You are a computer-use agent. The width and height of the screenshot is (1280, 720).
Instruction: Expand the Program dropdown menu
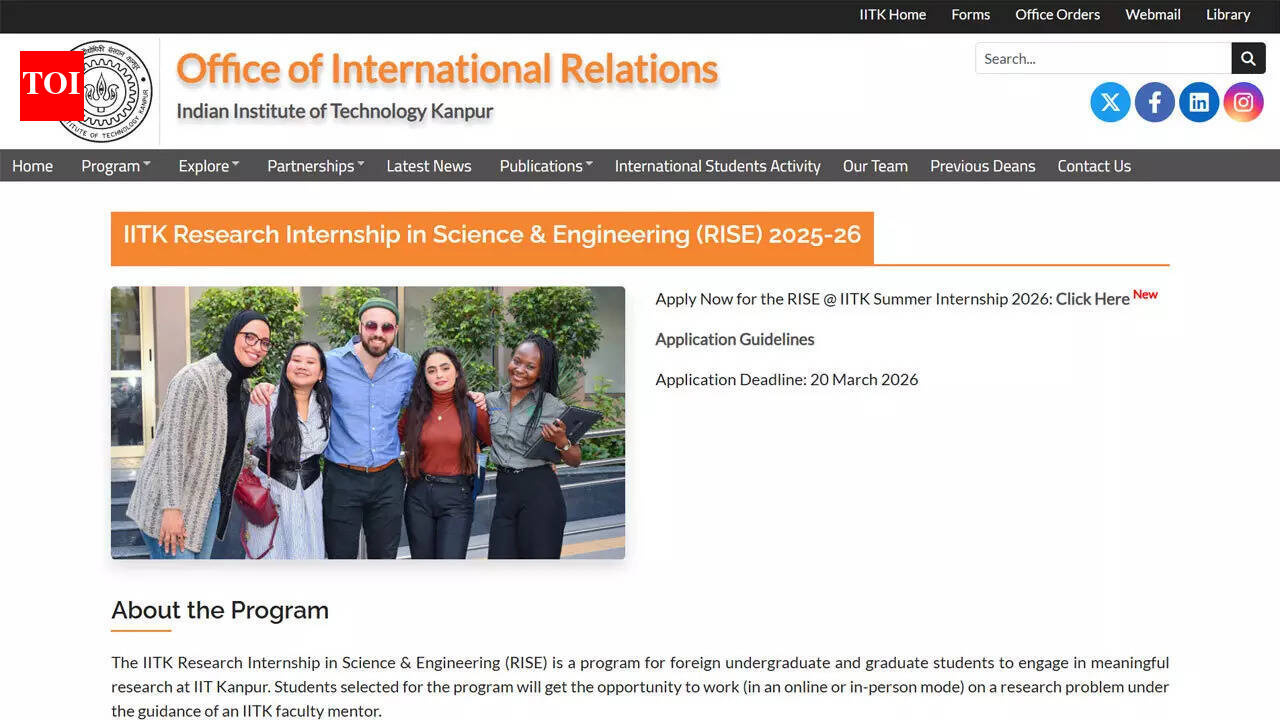(x=114, y=166)
